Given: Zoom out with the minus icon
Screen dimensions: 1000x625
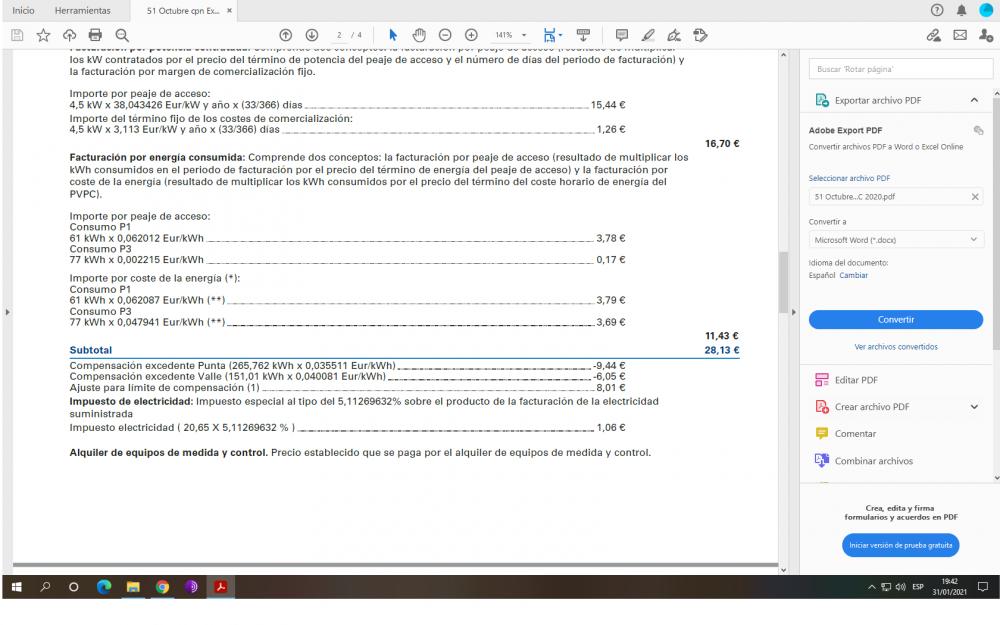Looking at the screenshot, I should coord(445,35).
